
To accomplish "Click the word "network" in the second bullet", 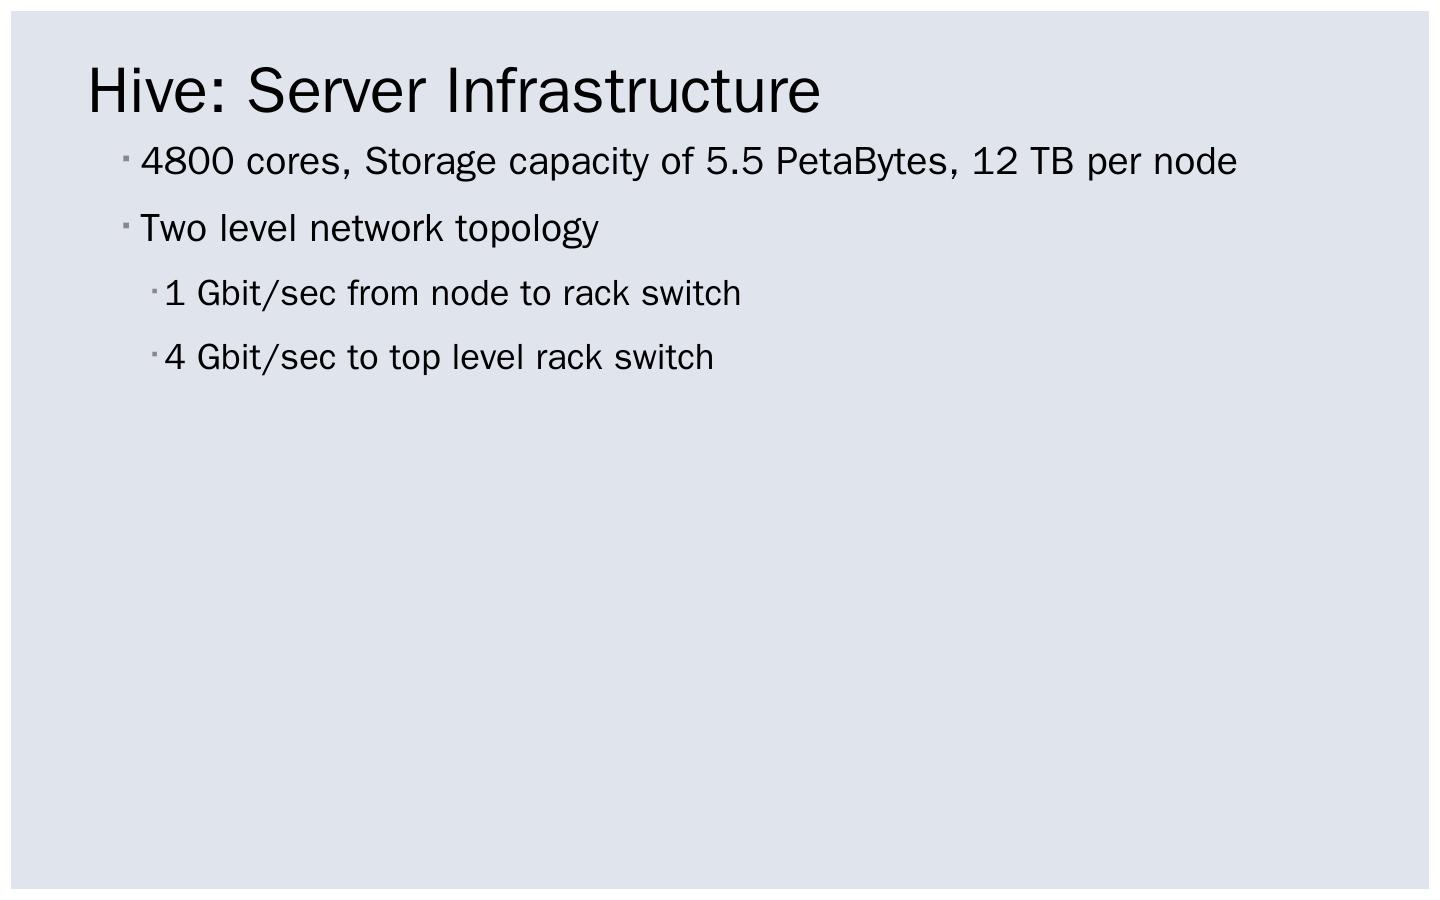I will click(376, 228).
